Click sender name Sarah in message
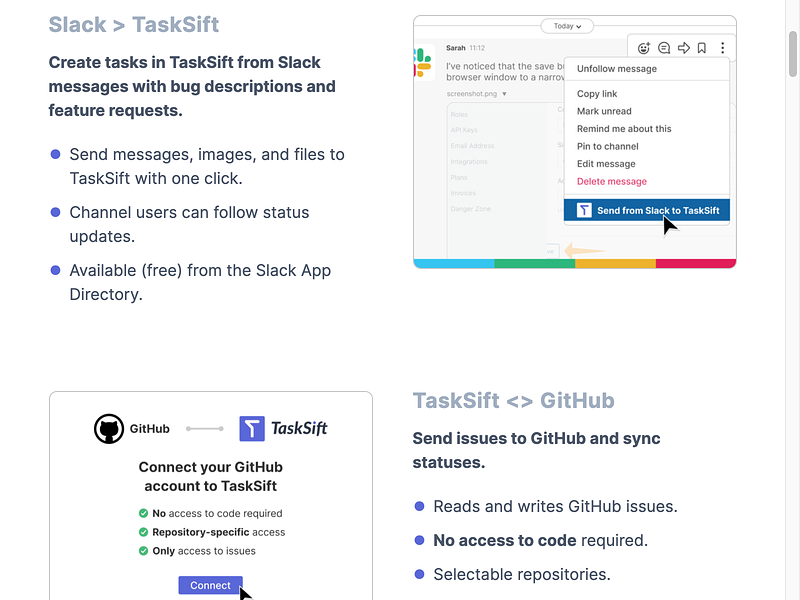The height and width of the screenshot is (600, 800). pos(456,48)
